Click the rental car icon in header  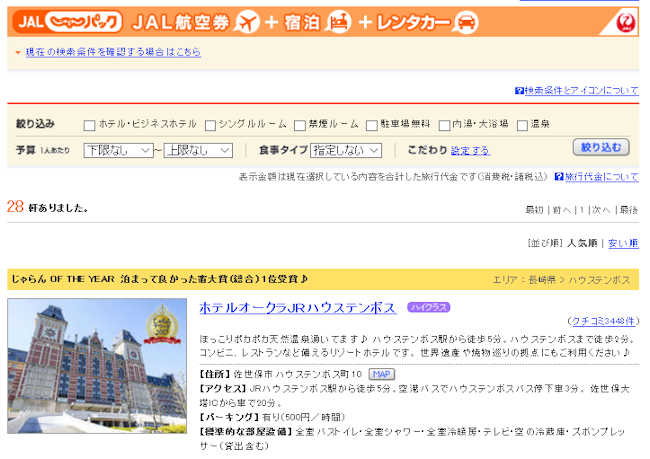466,22
